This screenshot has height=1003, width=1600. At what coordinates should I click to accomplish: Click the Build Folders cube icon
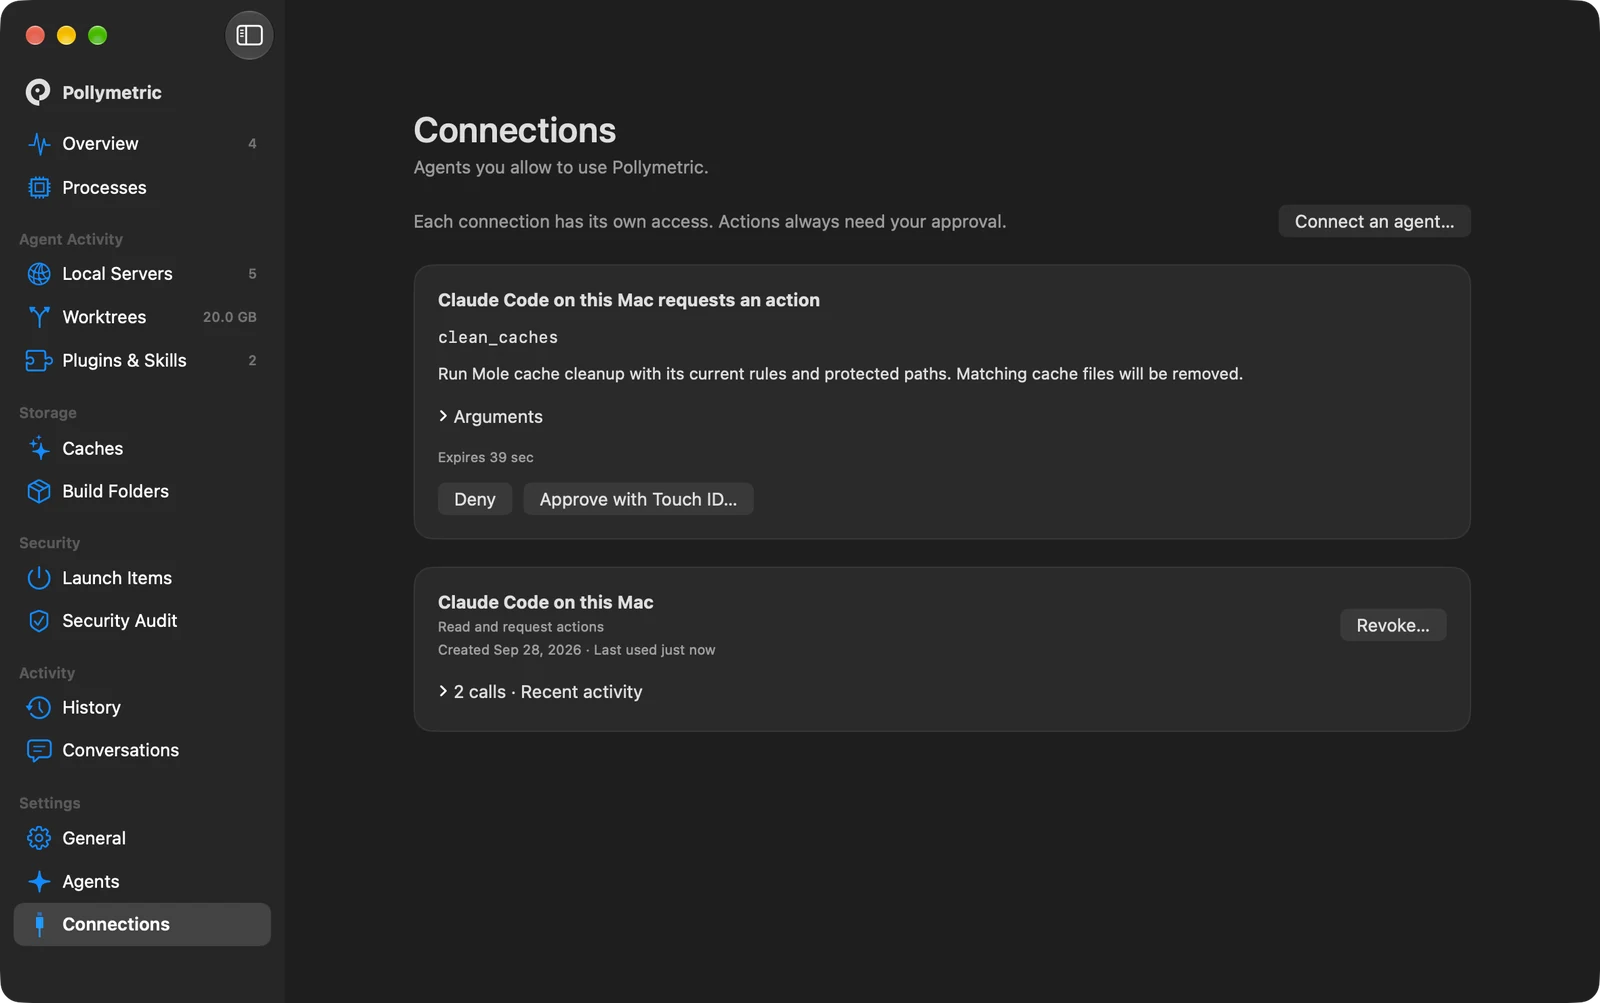click(39, 492)
